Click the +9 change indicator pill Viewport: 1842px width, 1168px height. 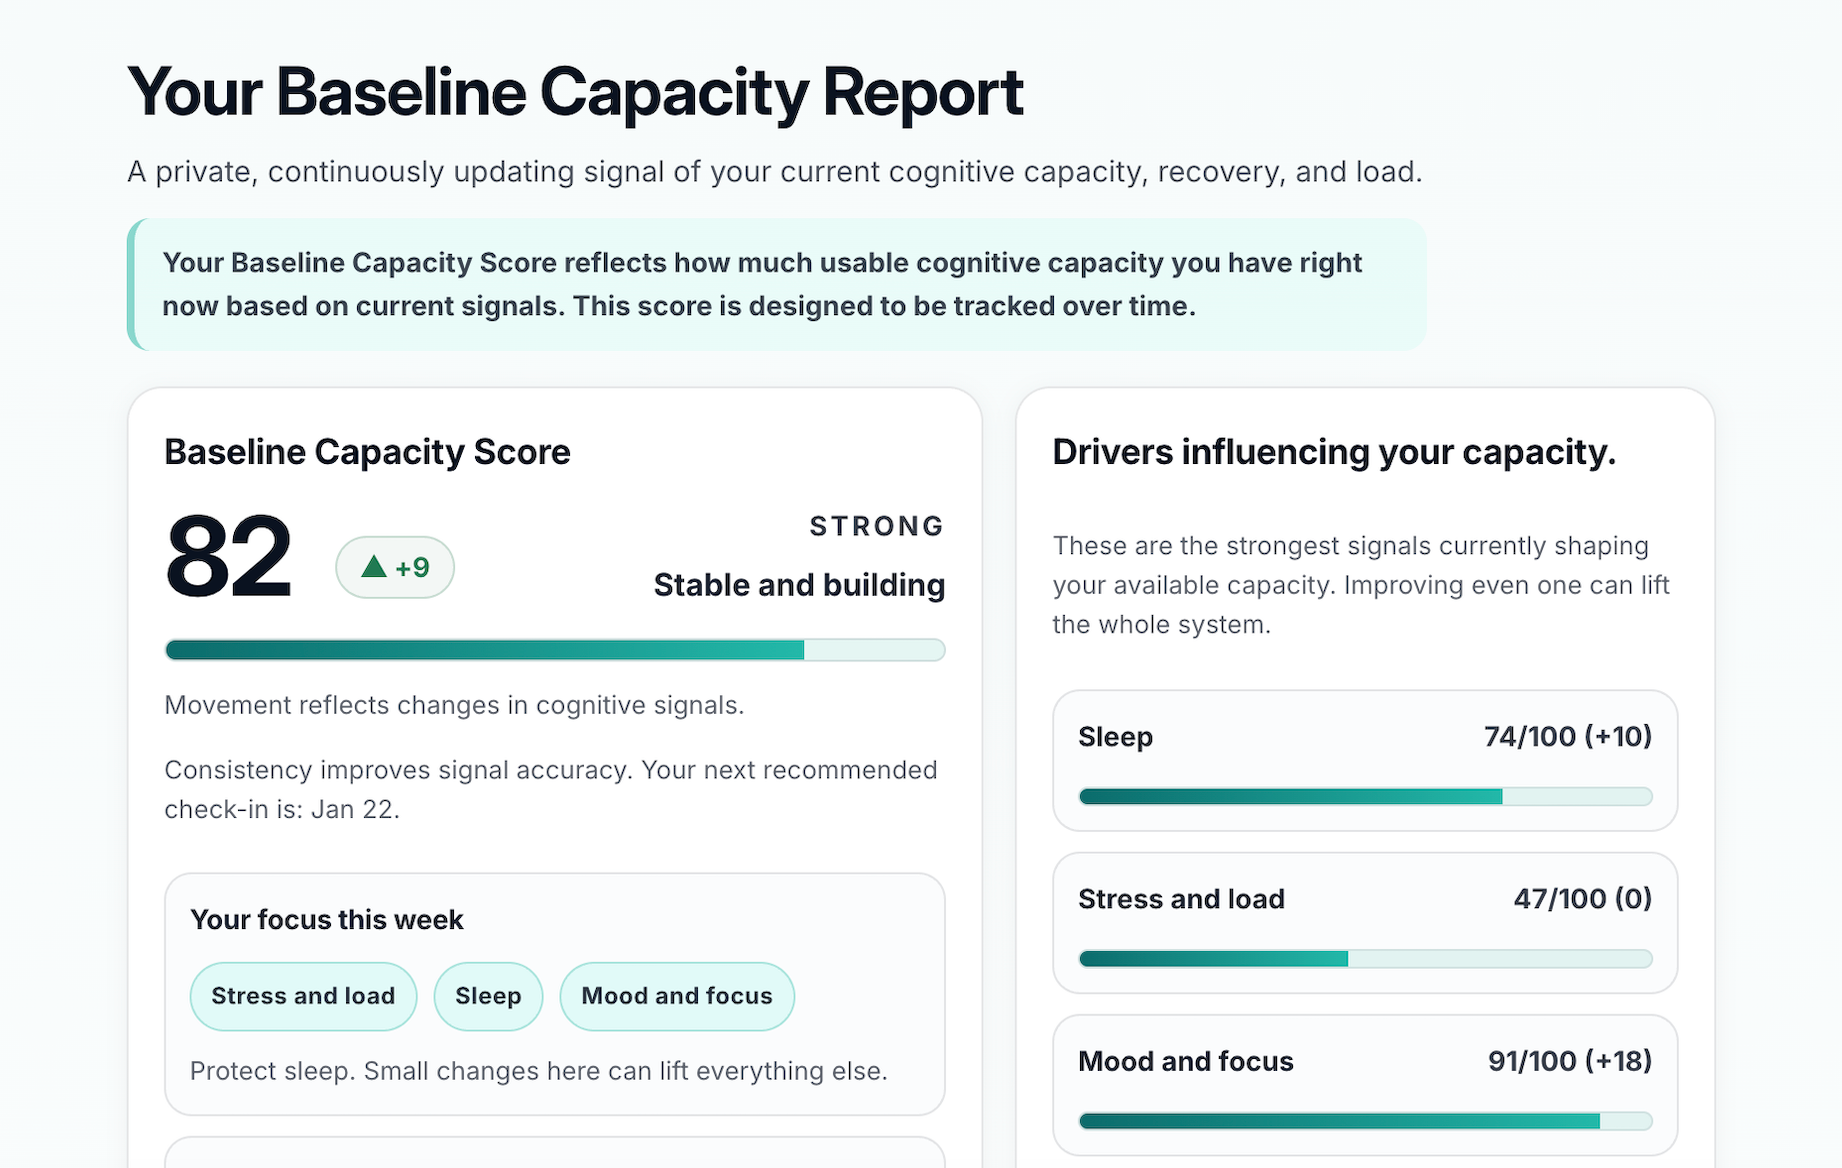tap(394, 567)
